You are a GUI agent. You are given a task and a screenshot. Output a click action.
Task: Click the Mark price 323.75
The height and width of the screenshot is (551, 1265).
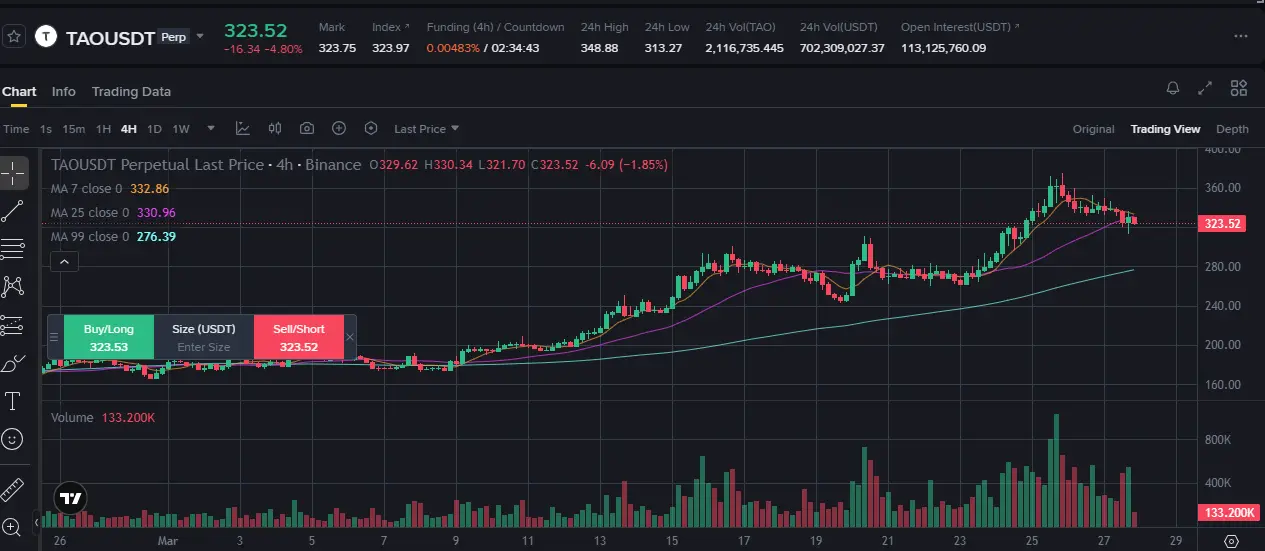[x=337, y=48]
